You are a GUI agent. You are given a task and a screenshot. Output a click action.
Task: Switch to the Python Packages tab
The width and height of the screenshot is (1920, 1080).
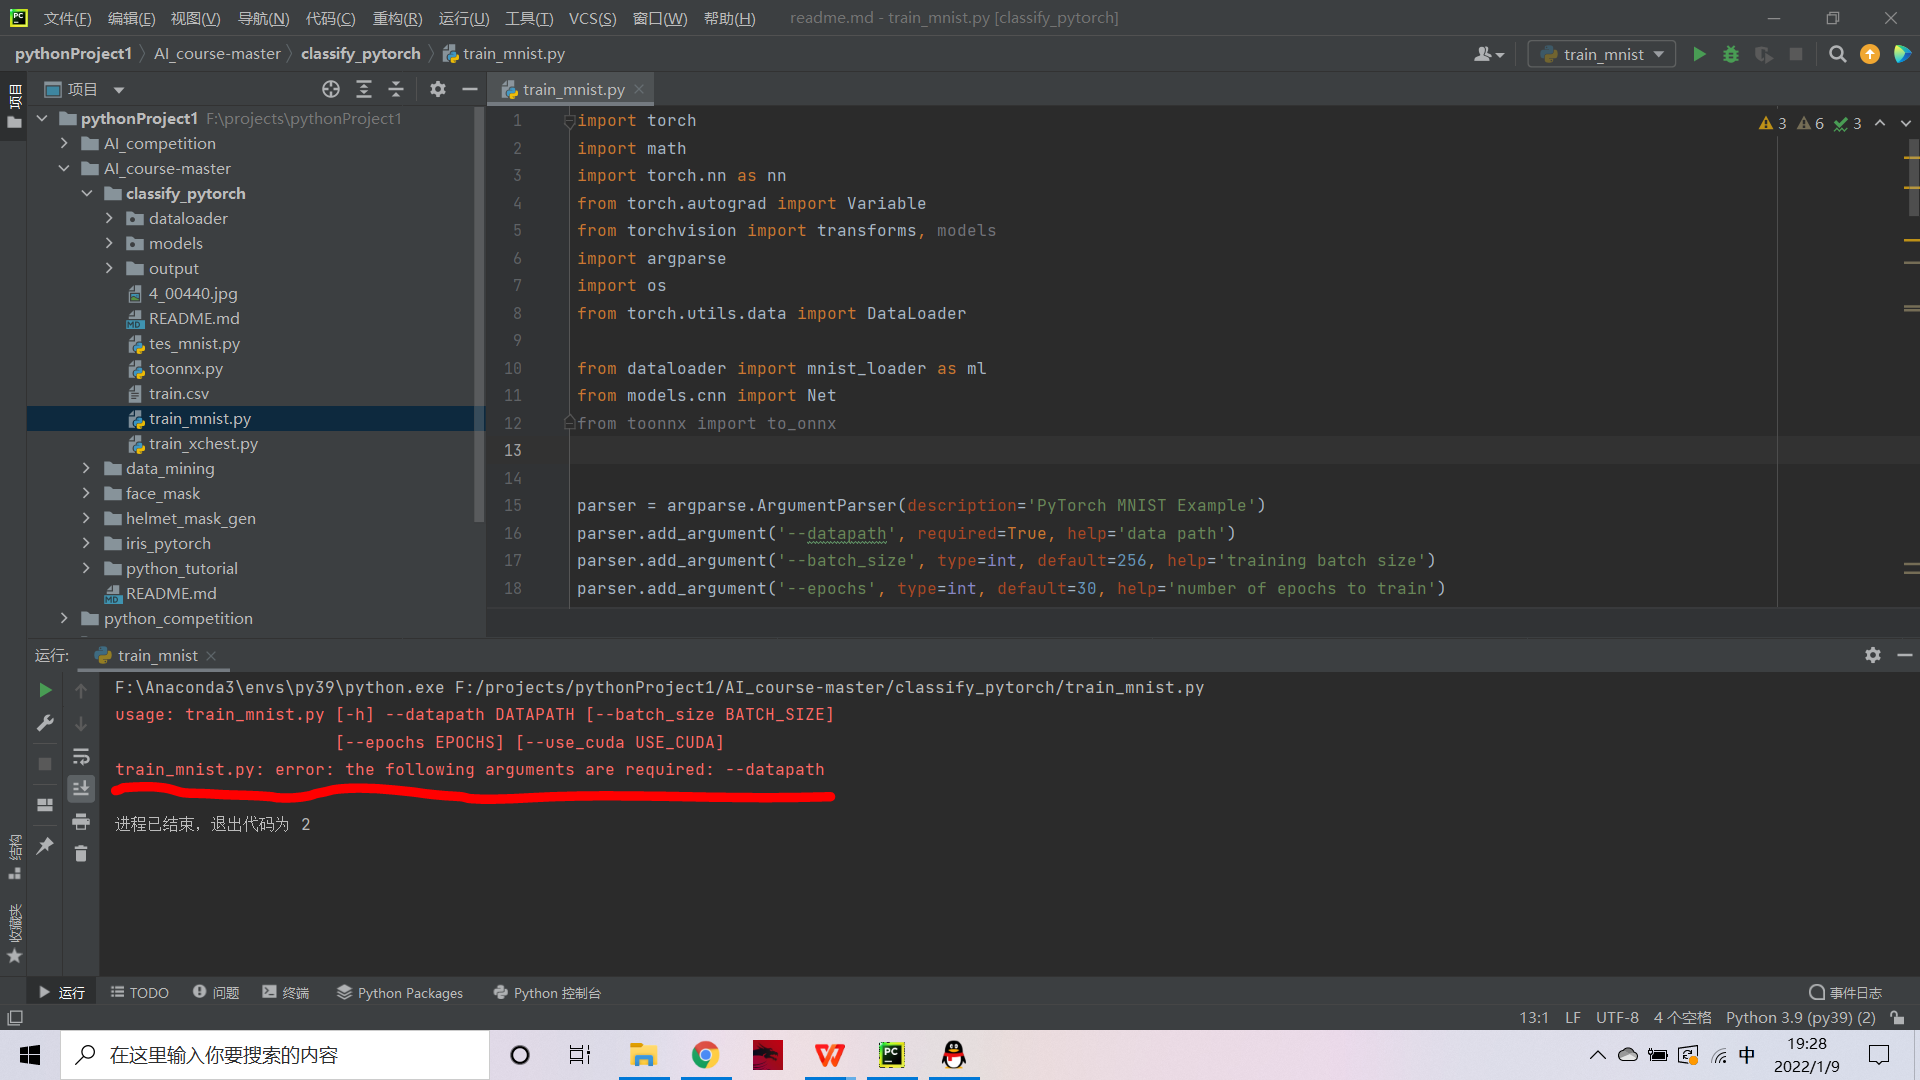coord(399,992)
